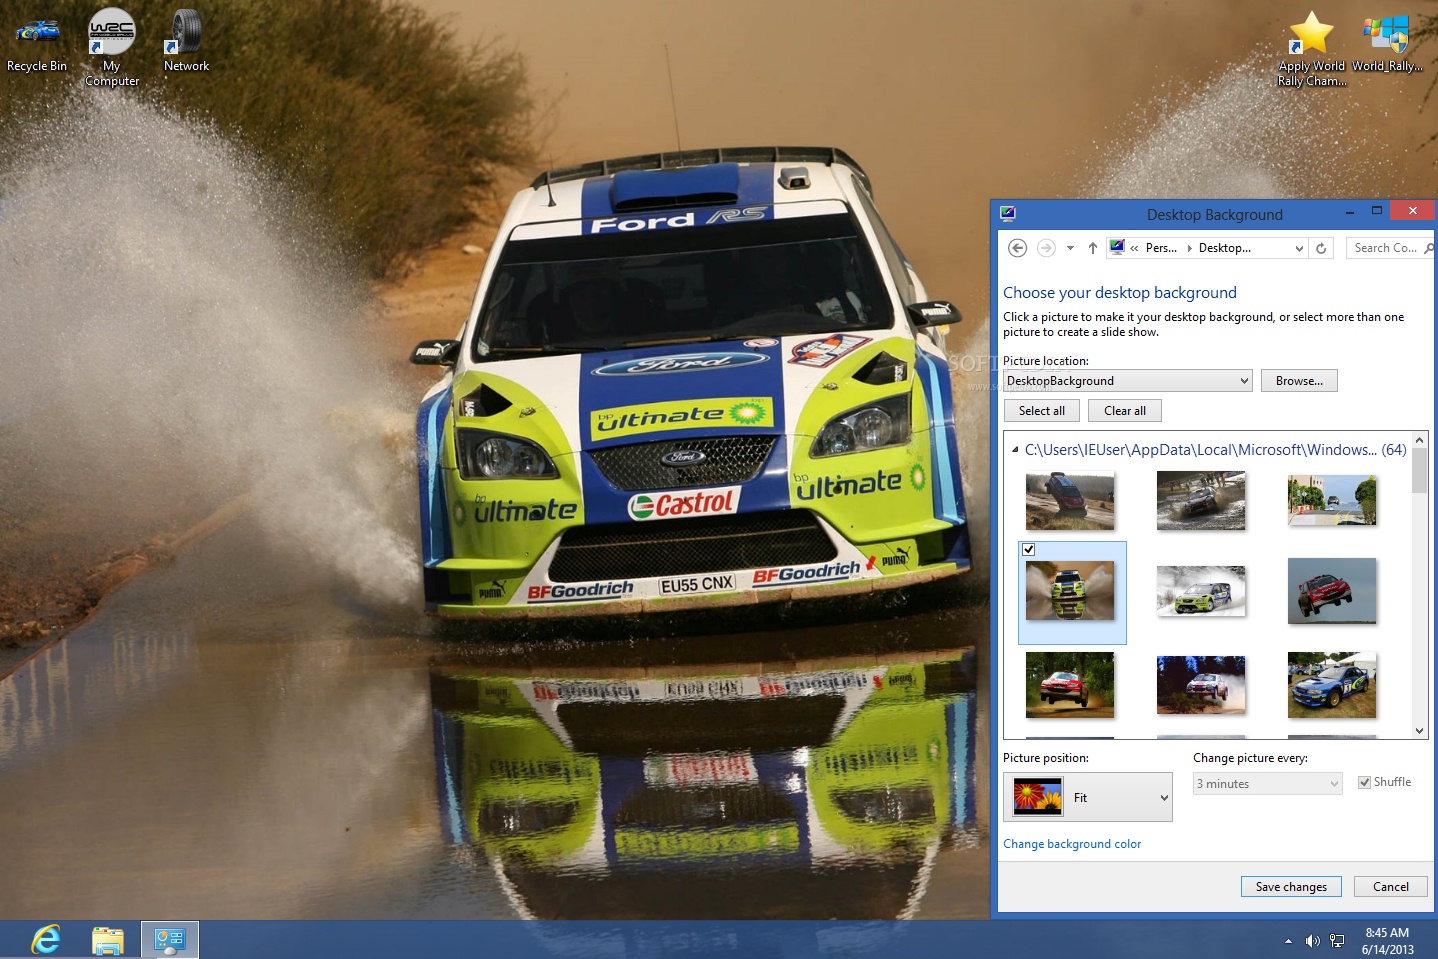Select the red jumping car on blue sky thumbnail
Screen dimensions: 1438x959
(x=1332, y=590)
